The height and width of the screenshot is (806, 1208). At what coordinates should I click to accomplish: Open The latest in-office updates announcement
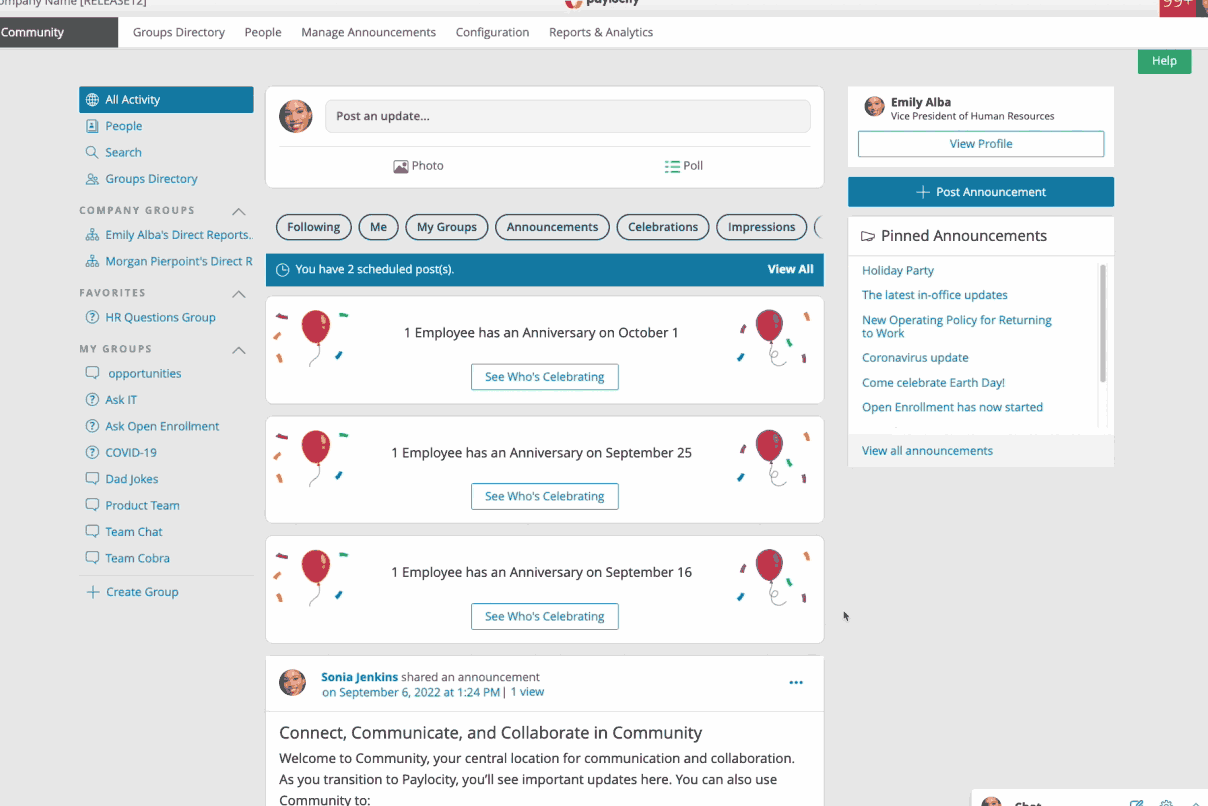click(x=935, y=295)
